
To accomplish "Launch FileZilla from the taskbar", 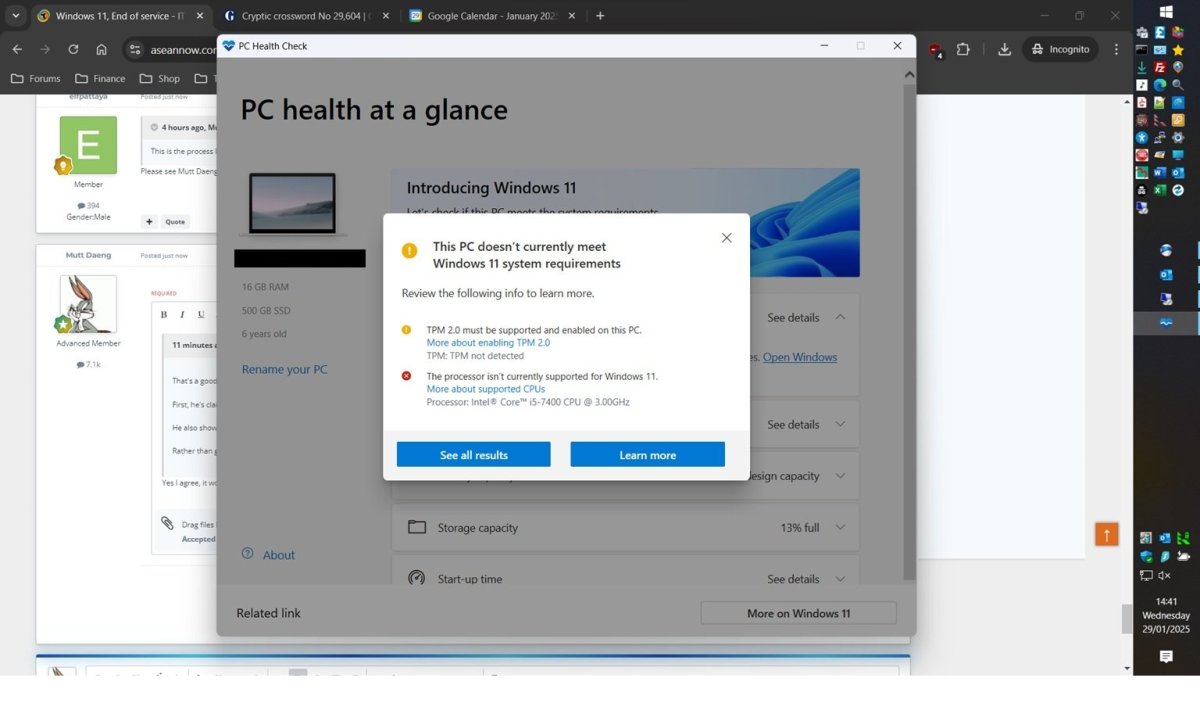I will pyautogui.click(x=1160, y=67).
